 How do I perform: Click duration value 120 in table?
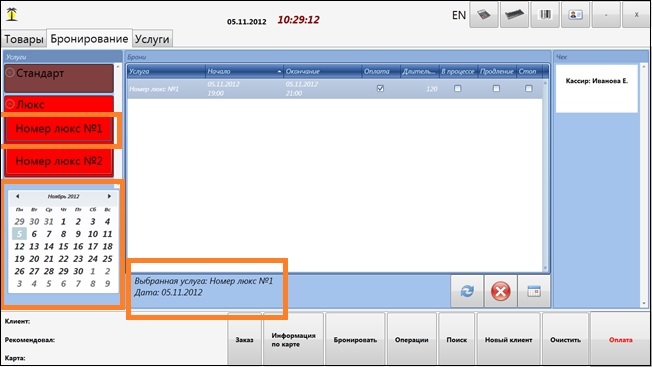pyautogui.click(x=432, y=89)
